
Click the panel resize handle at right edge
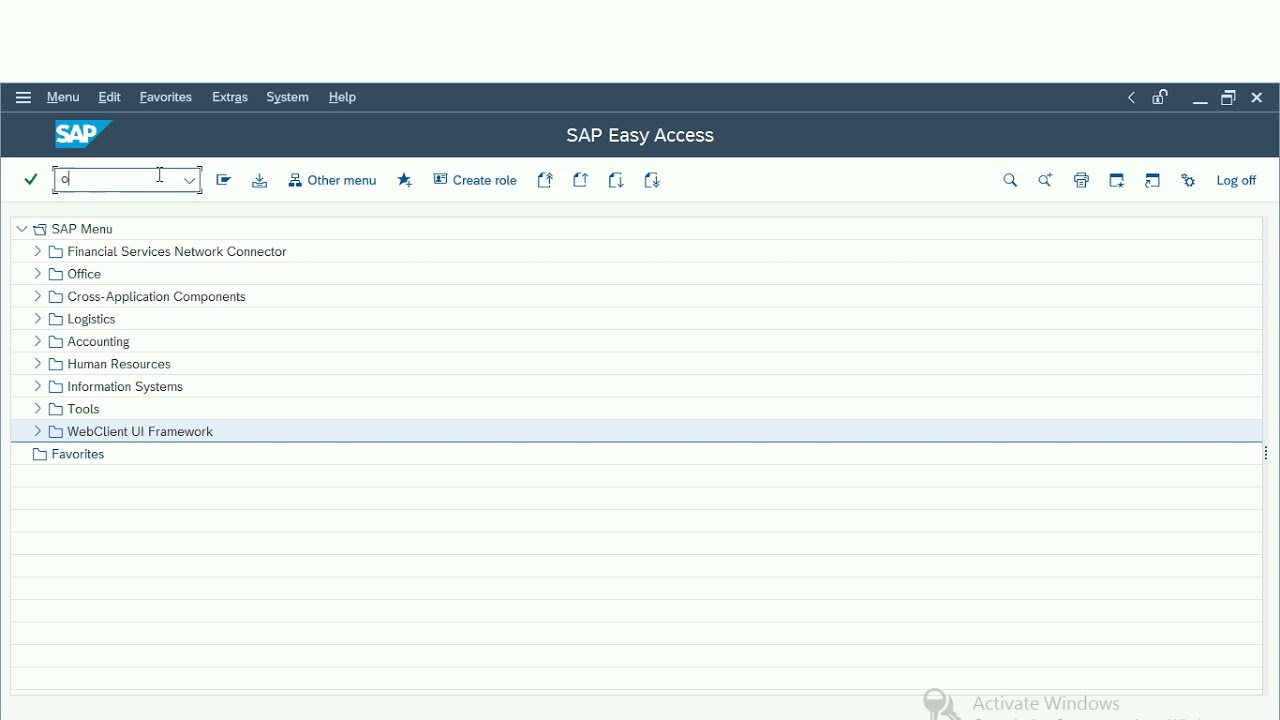click(x=1267, y=453)
